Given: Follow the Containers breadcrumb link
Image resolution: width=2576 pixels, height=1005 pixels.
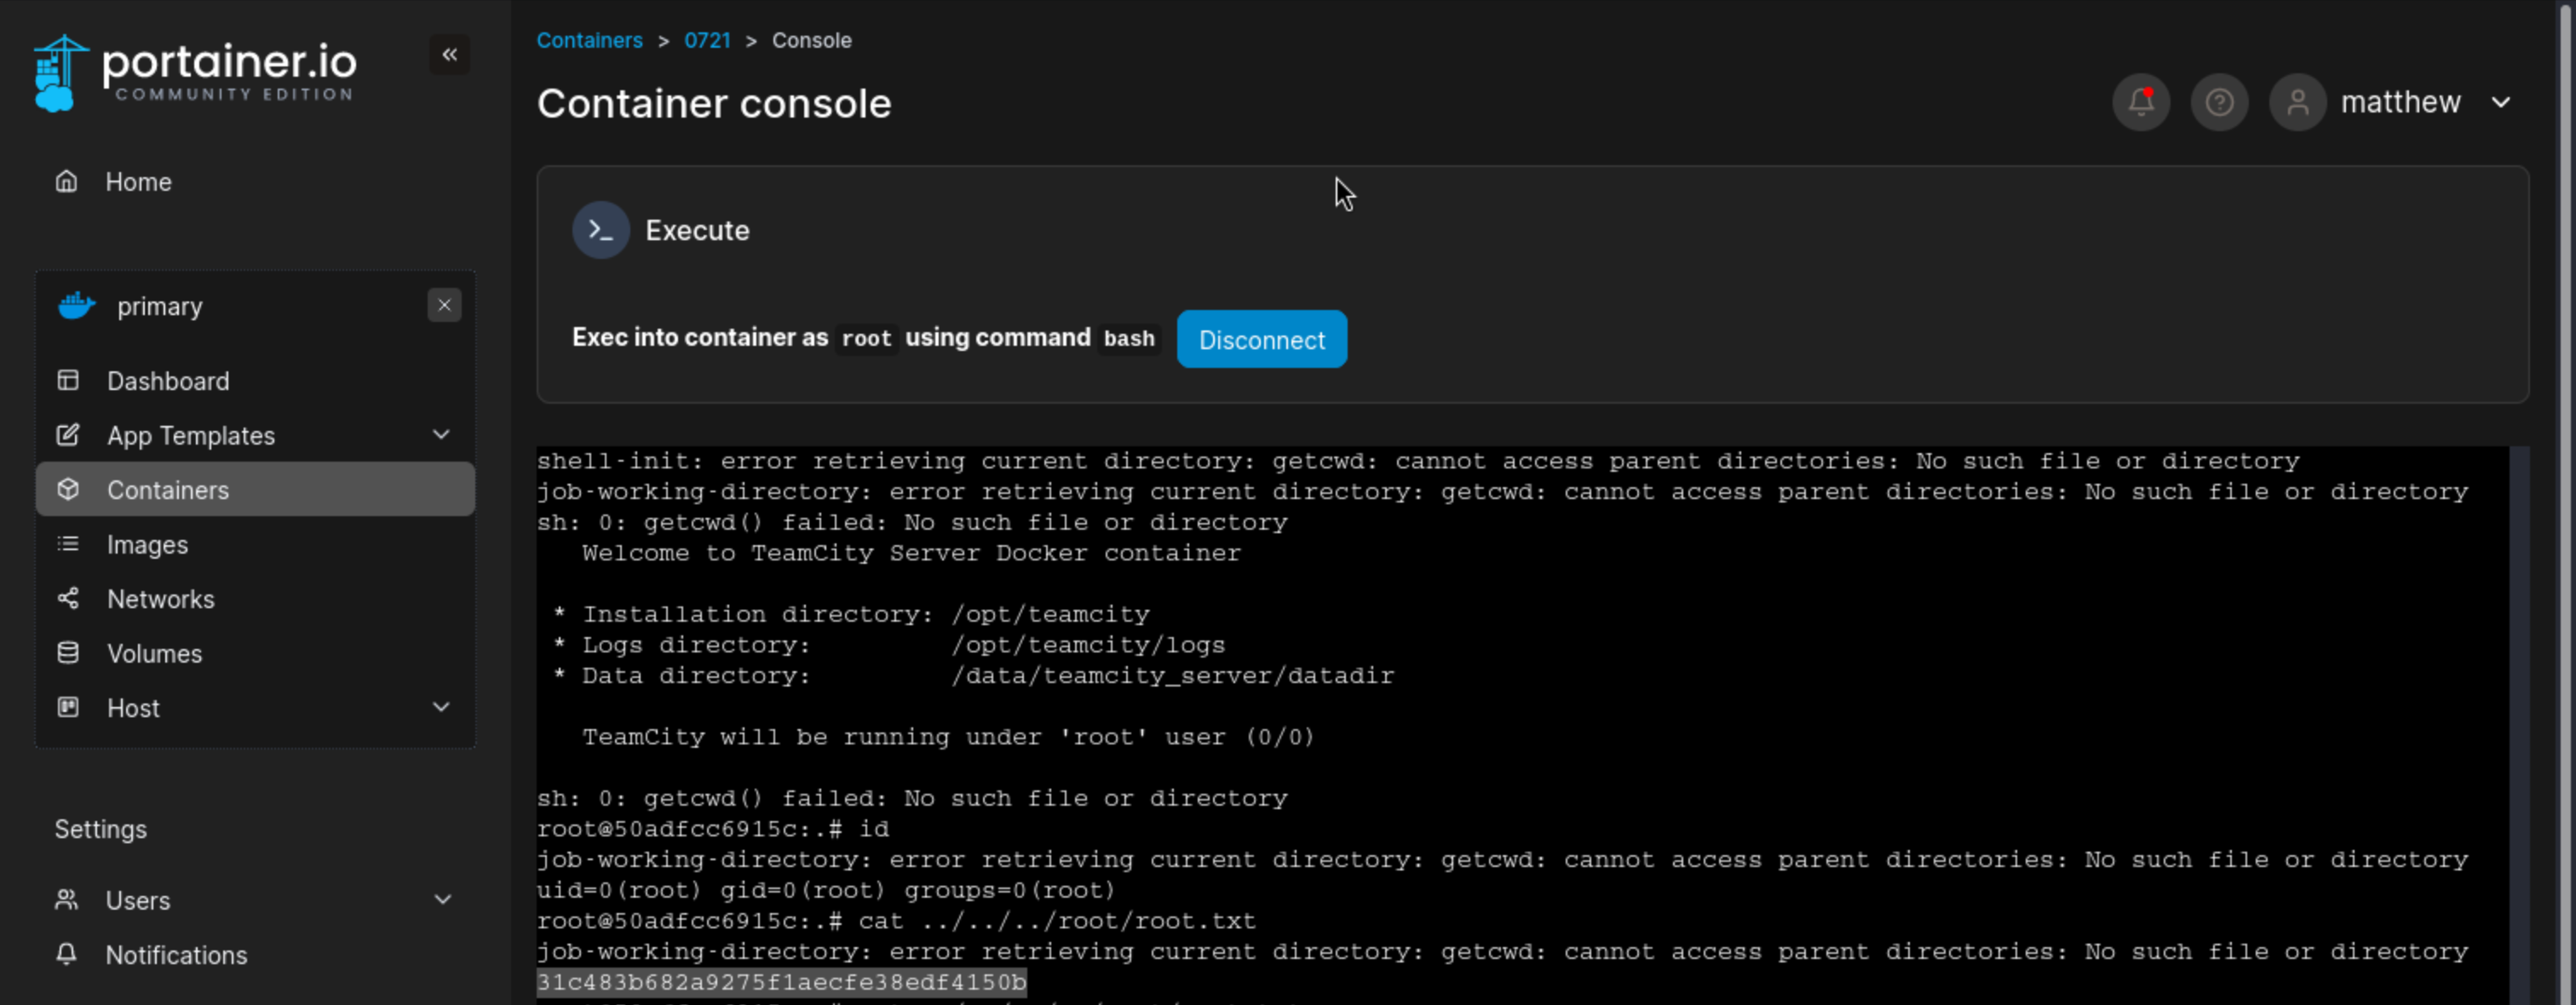Looking at the screenshot, I should click(589, 41).
